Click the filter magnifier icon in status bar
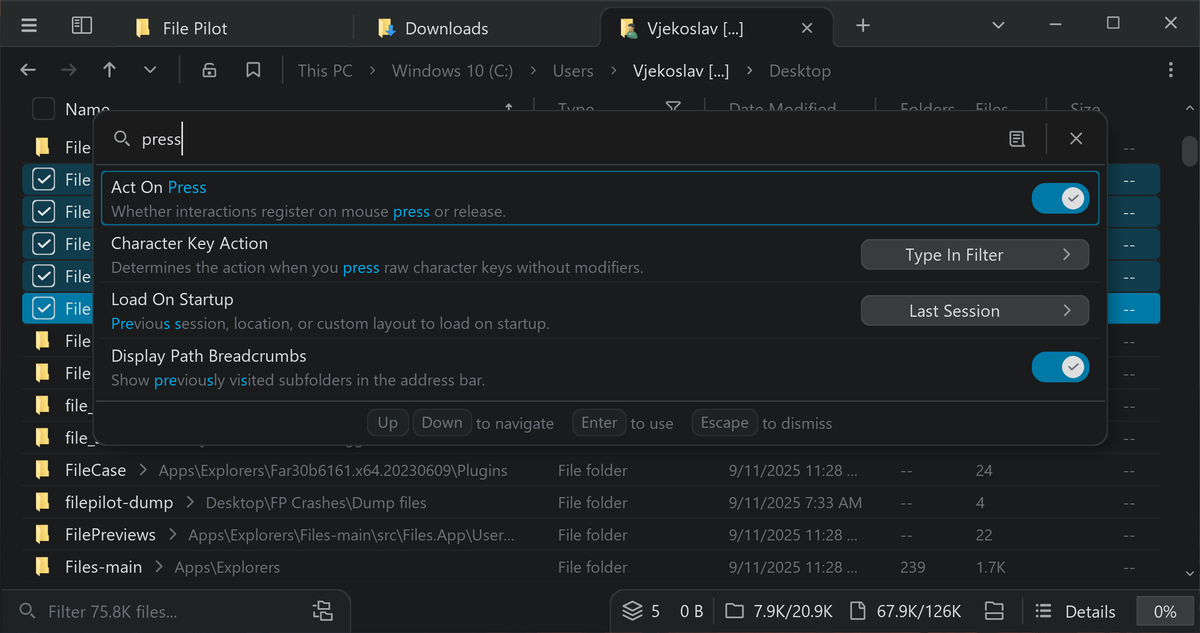 [28, 611]
